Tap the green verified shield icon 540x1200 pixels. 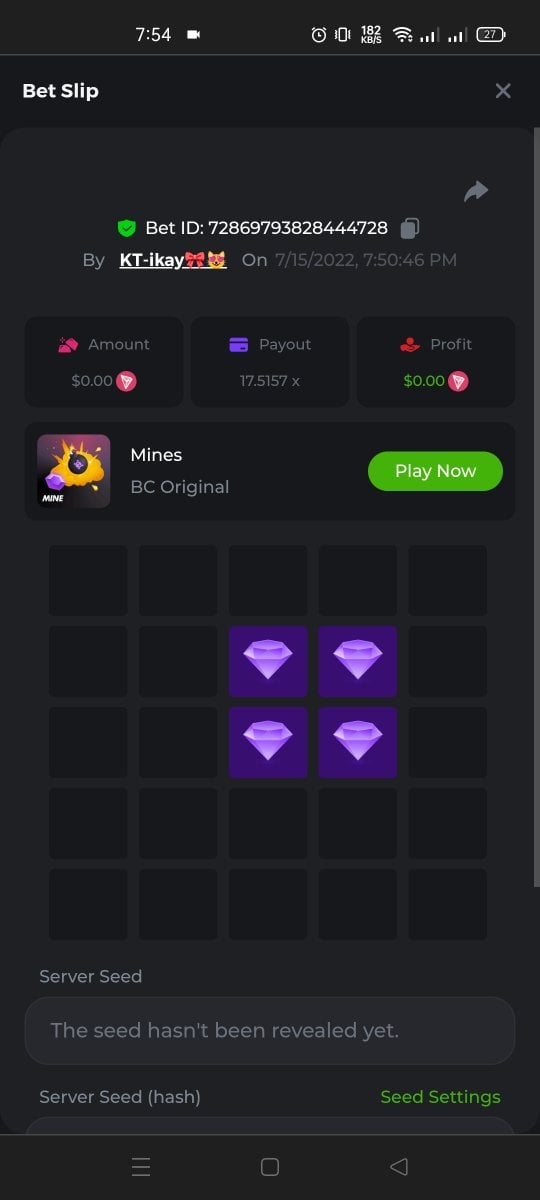click(126, 228)
